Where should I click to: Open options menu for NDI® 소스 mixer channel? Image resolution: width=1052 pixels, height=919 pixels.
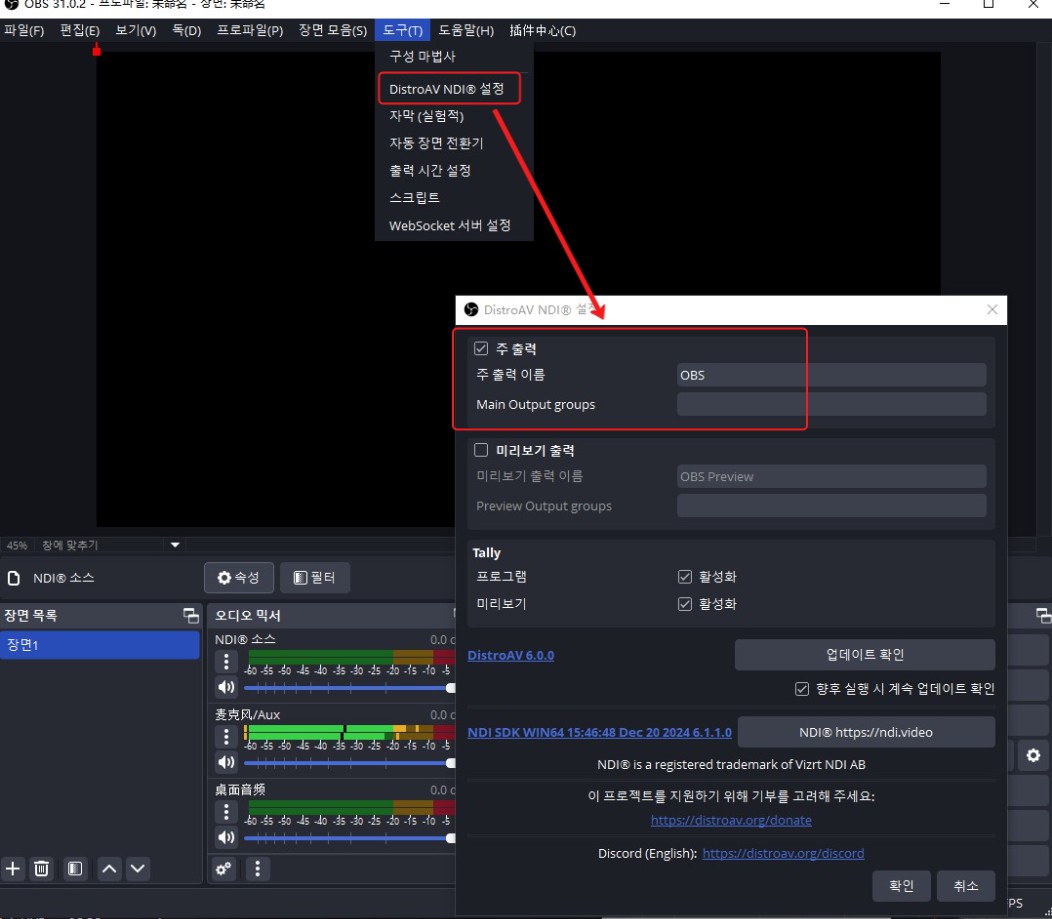226,662
